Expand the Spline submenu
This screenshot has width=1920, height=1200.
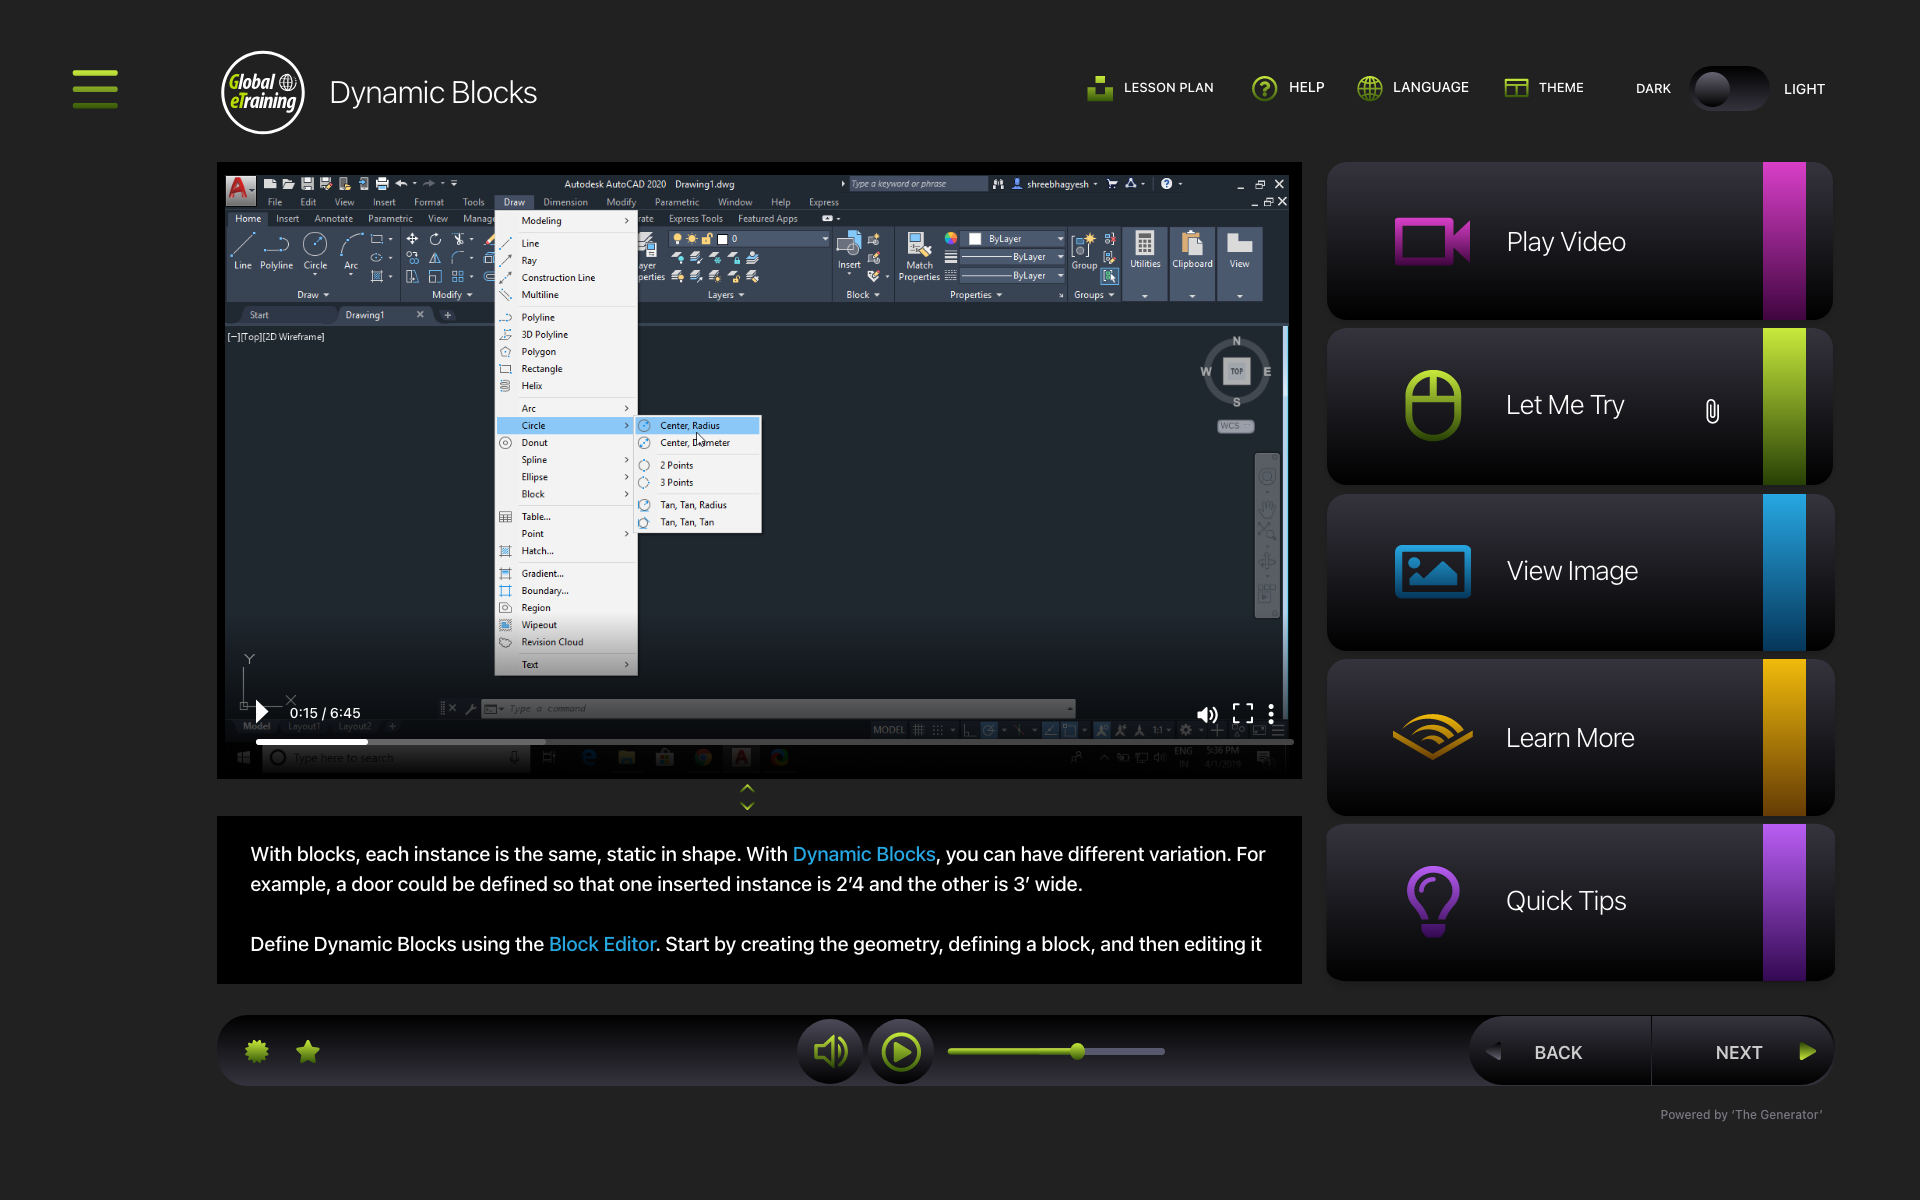566,460
